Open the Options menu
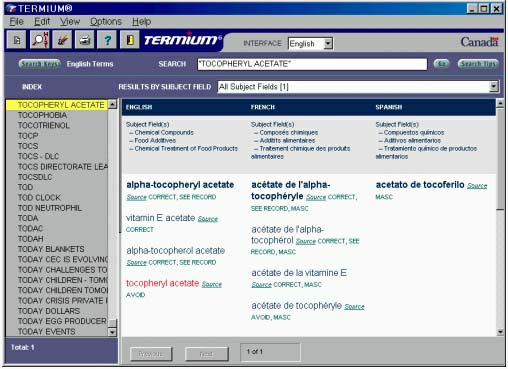 (x=106, y=22)
